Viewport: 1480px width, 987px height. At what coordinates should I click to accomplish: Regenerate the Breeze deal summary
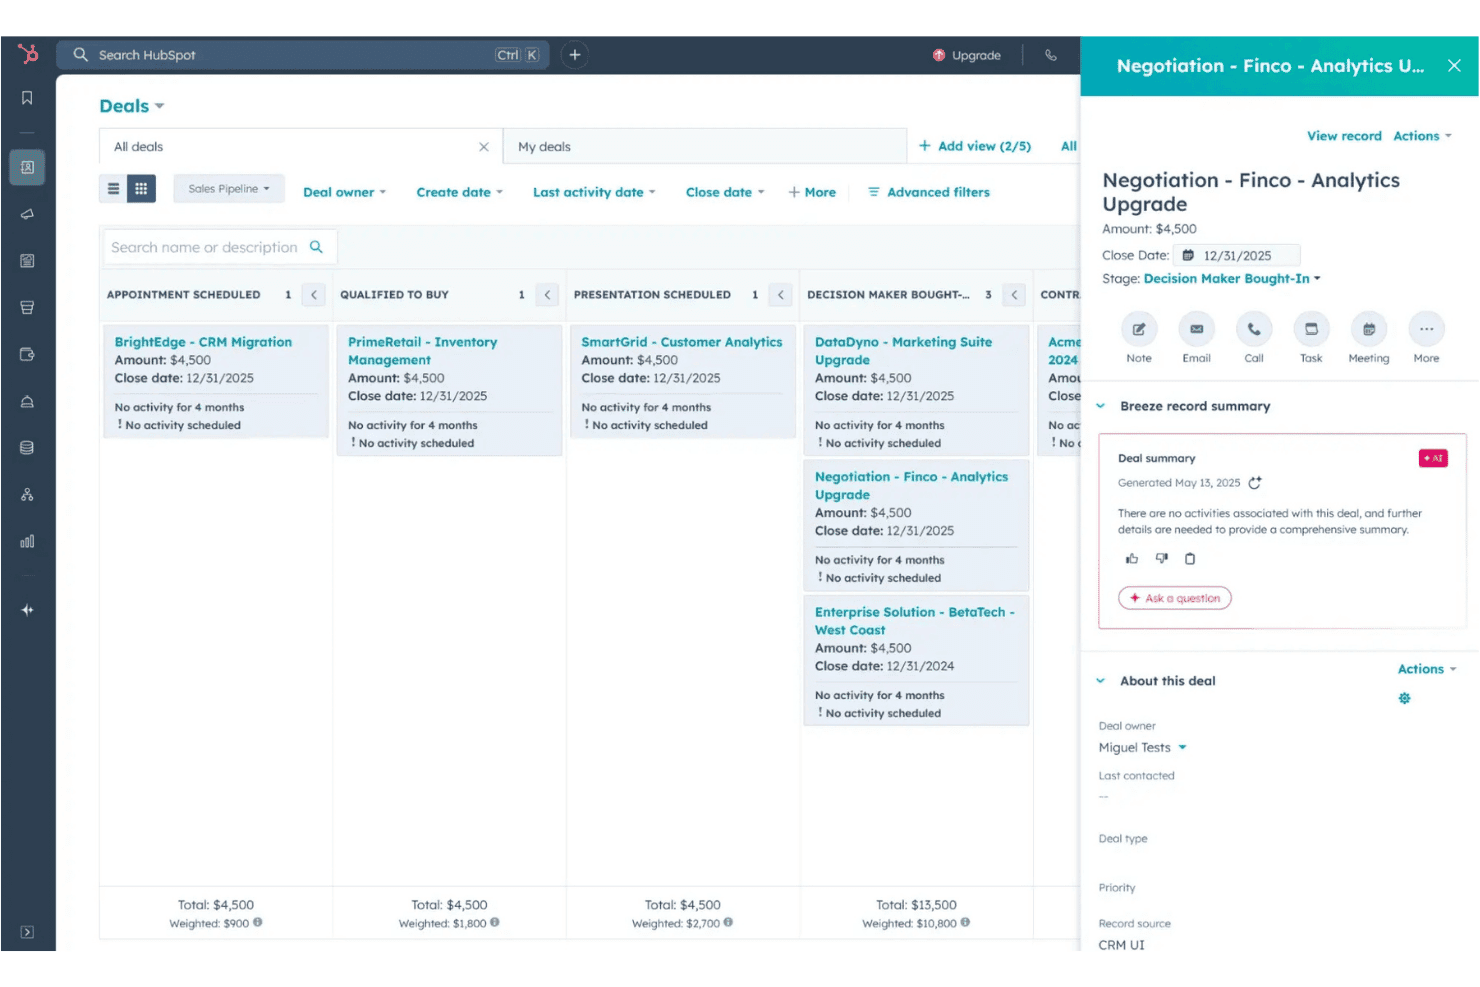tap(1255, 483)
